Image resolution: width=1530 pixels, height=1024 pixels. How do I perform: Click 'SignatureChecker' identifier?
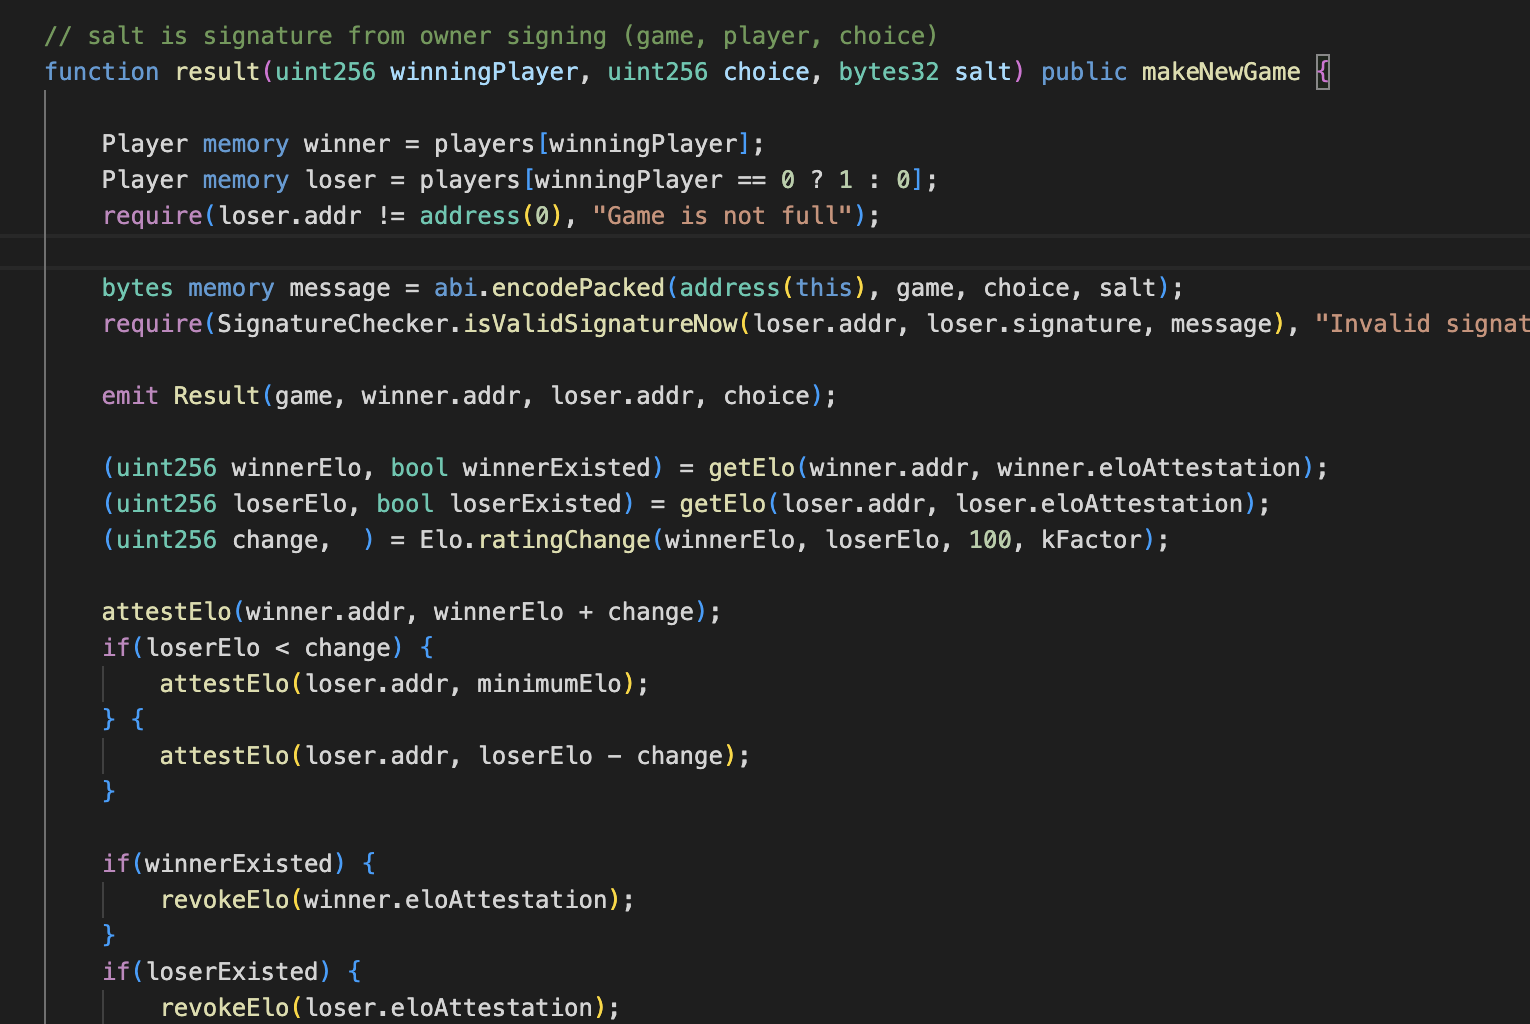pos(332,324)
